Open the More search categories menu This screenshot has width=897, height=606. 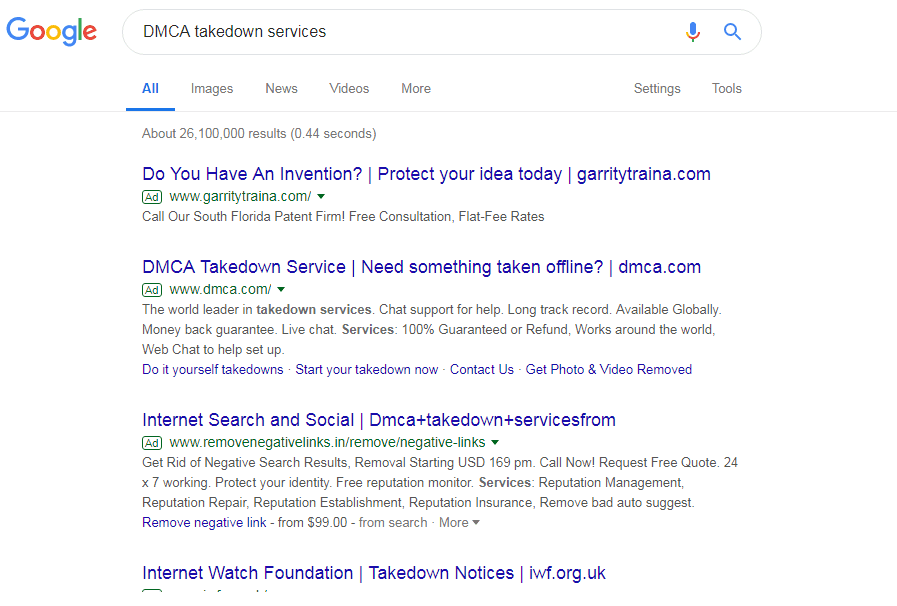pos(416,88)
